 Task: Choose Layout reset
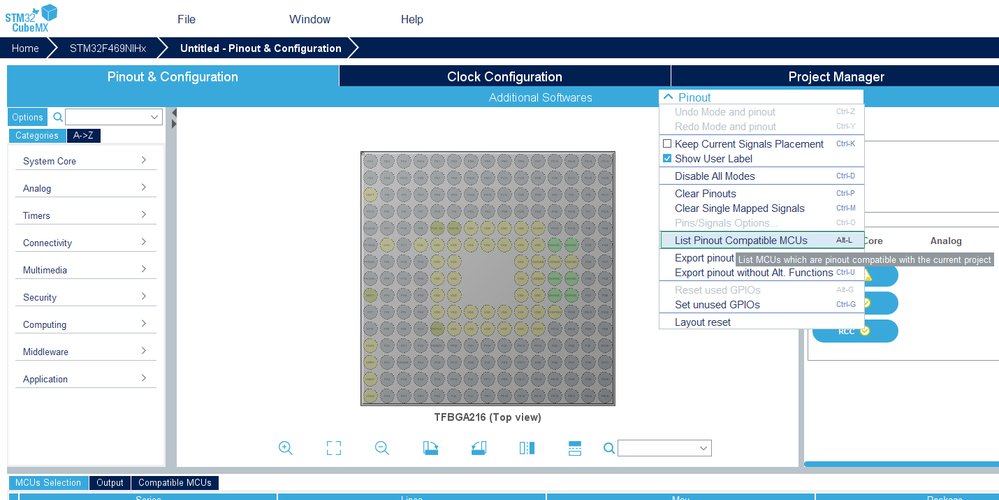761,322
